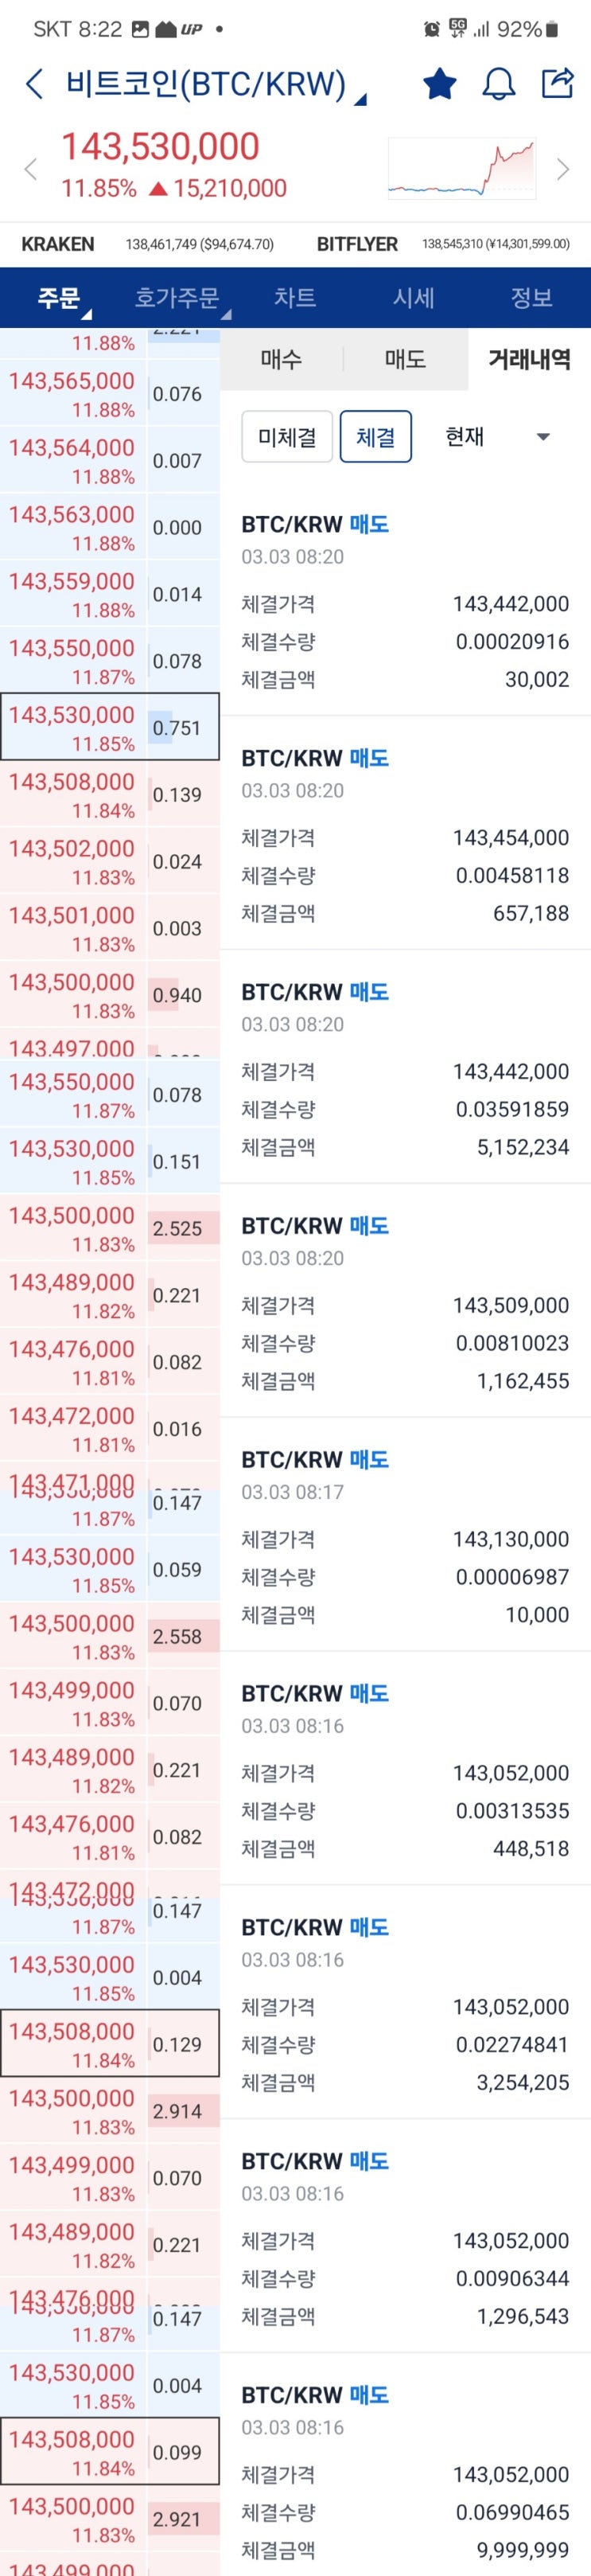Tap the highlighted 143,530,000 price row
This screenshot has height=2576, width=591.
click(x=72, y=727)
